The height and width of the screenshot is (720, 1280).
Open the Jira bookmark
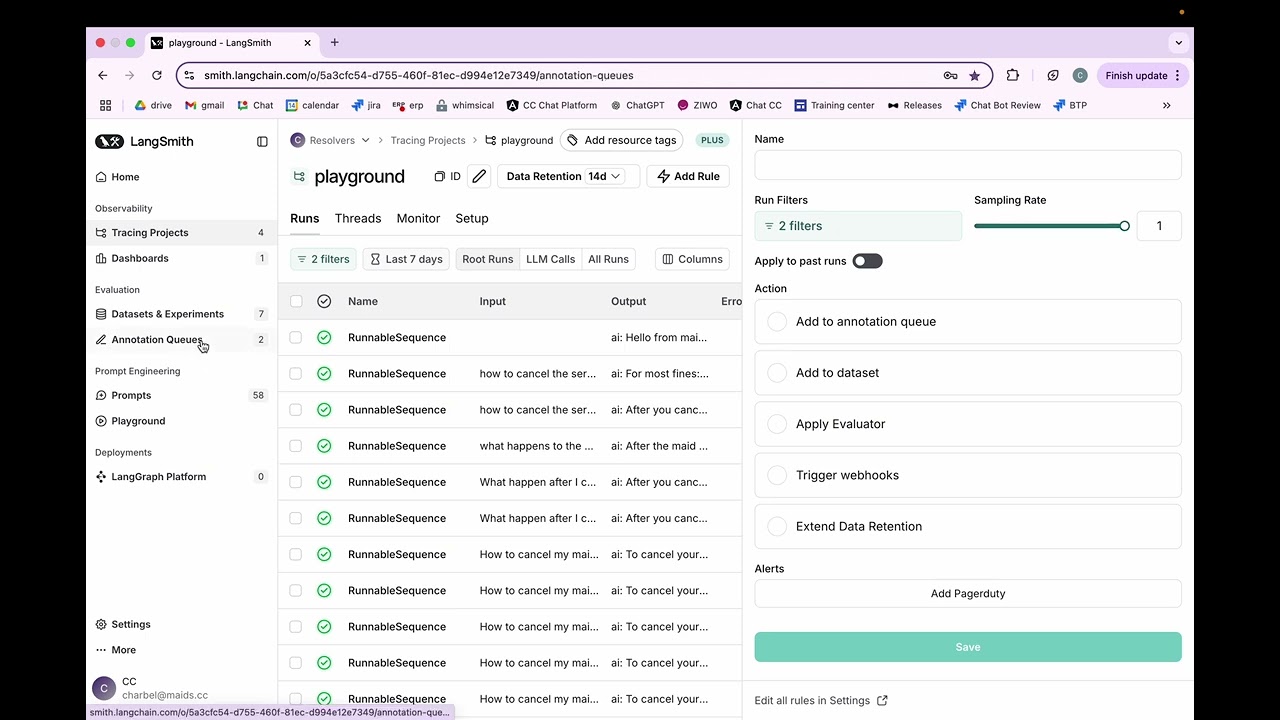366,105
